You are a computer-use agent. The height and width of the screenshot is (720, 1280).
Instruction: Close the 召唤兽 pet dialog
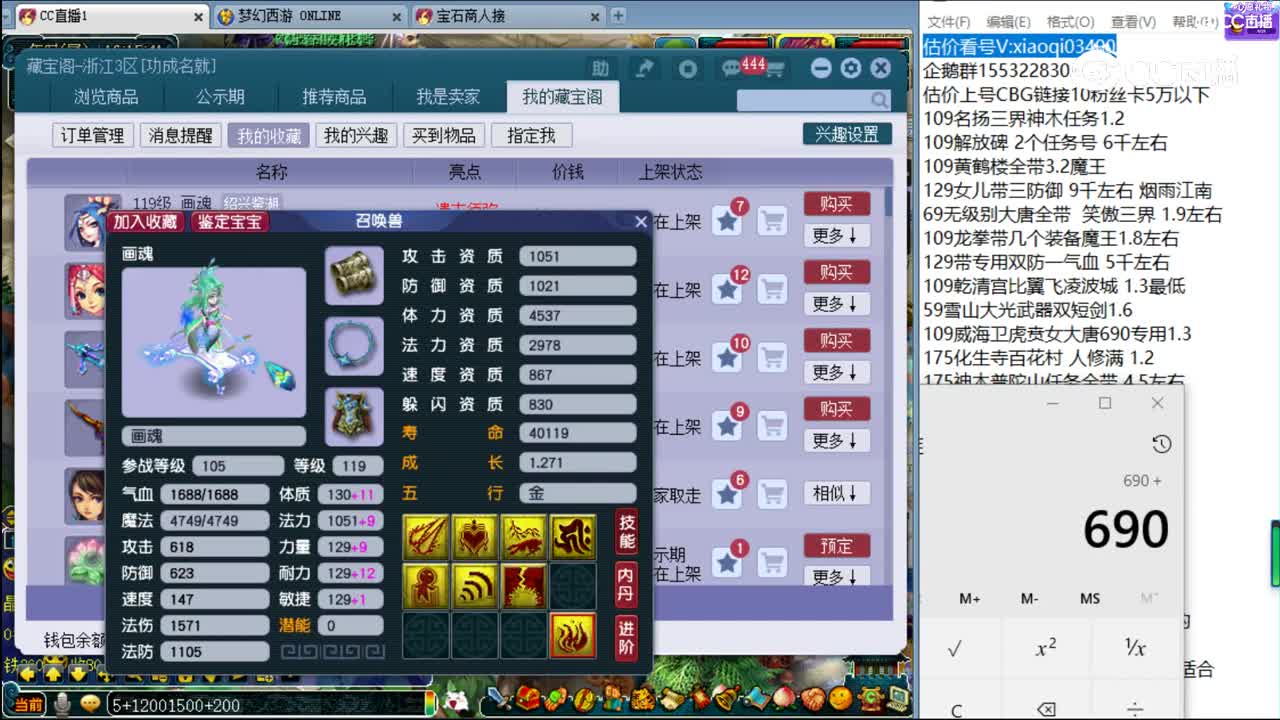coord(641,222)
